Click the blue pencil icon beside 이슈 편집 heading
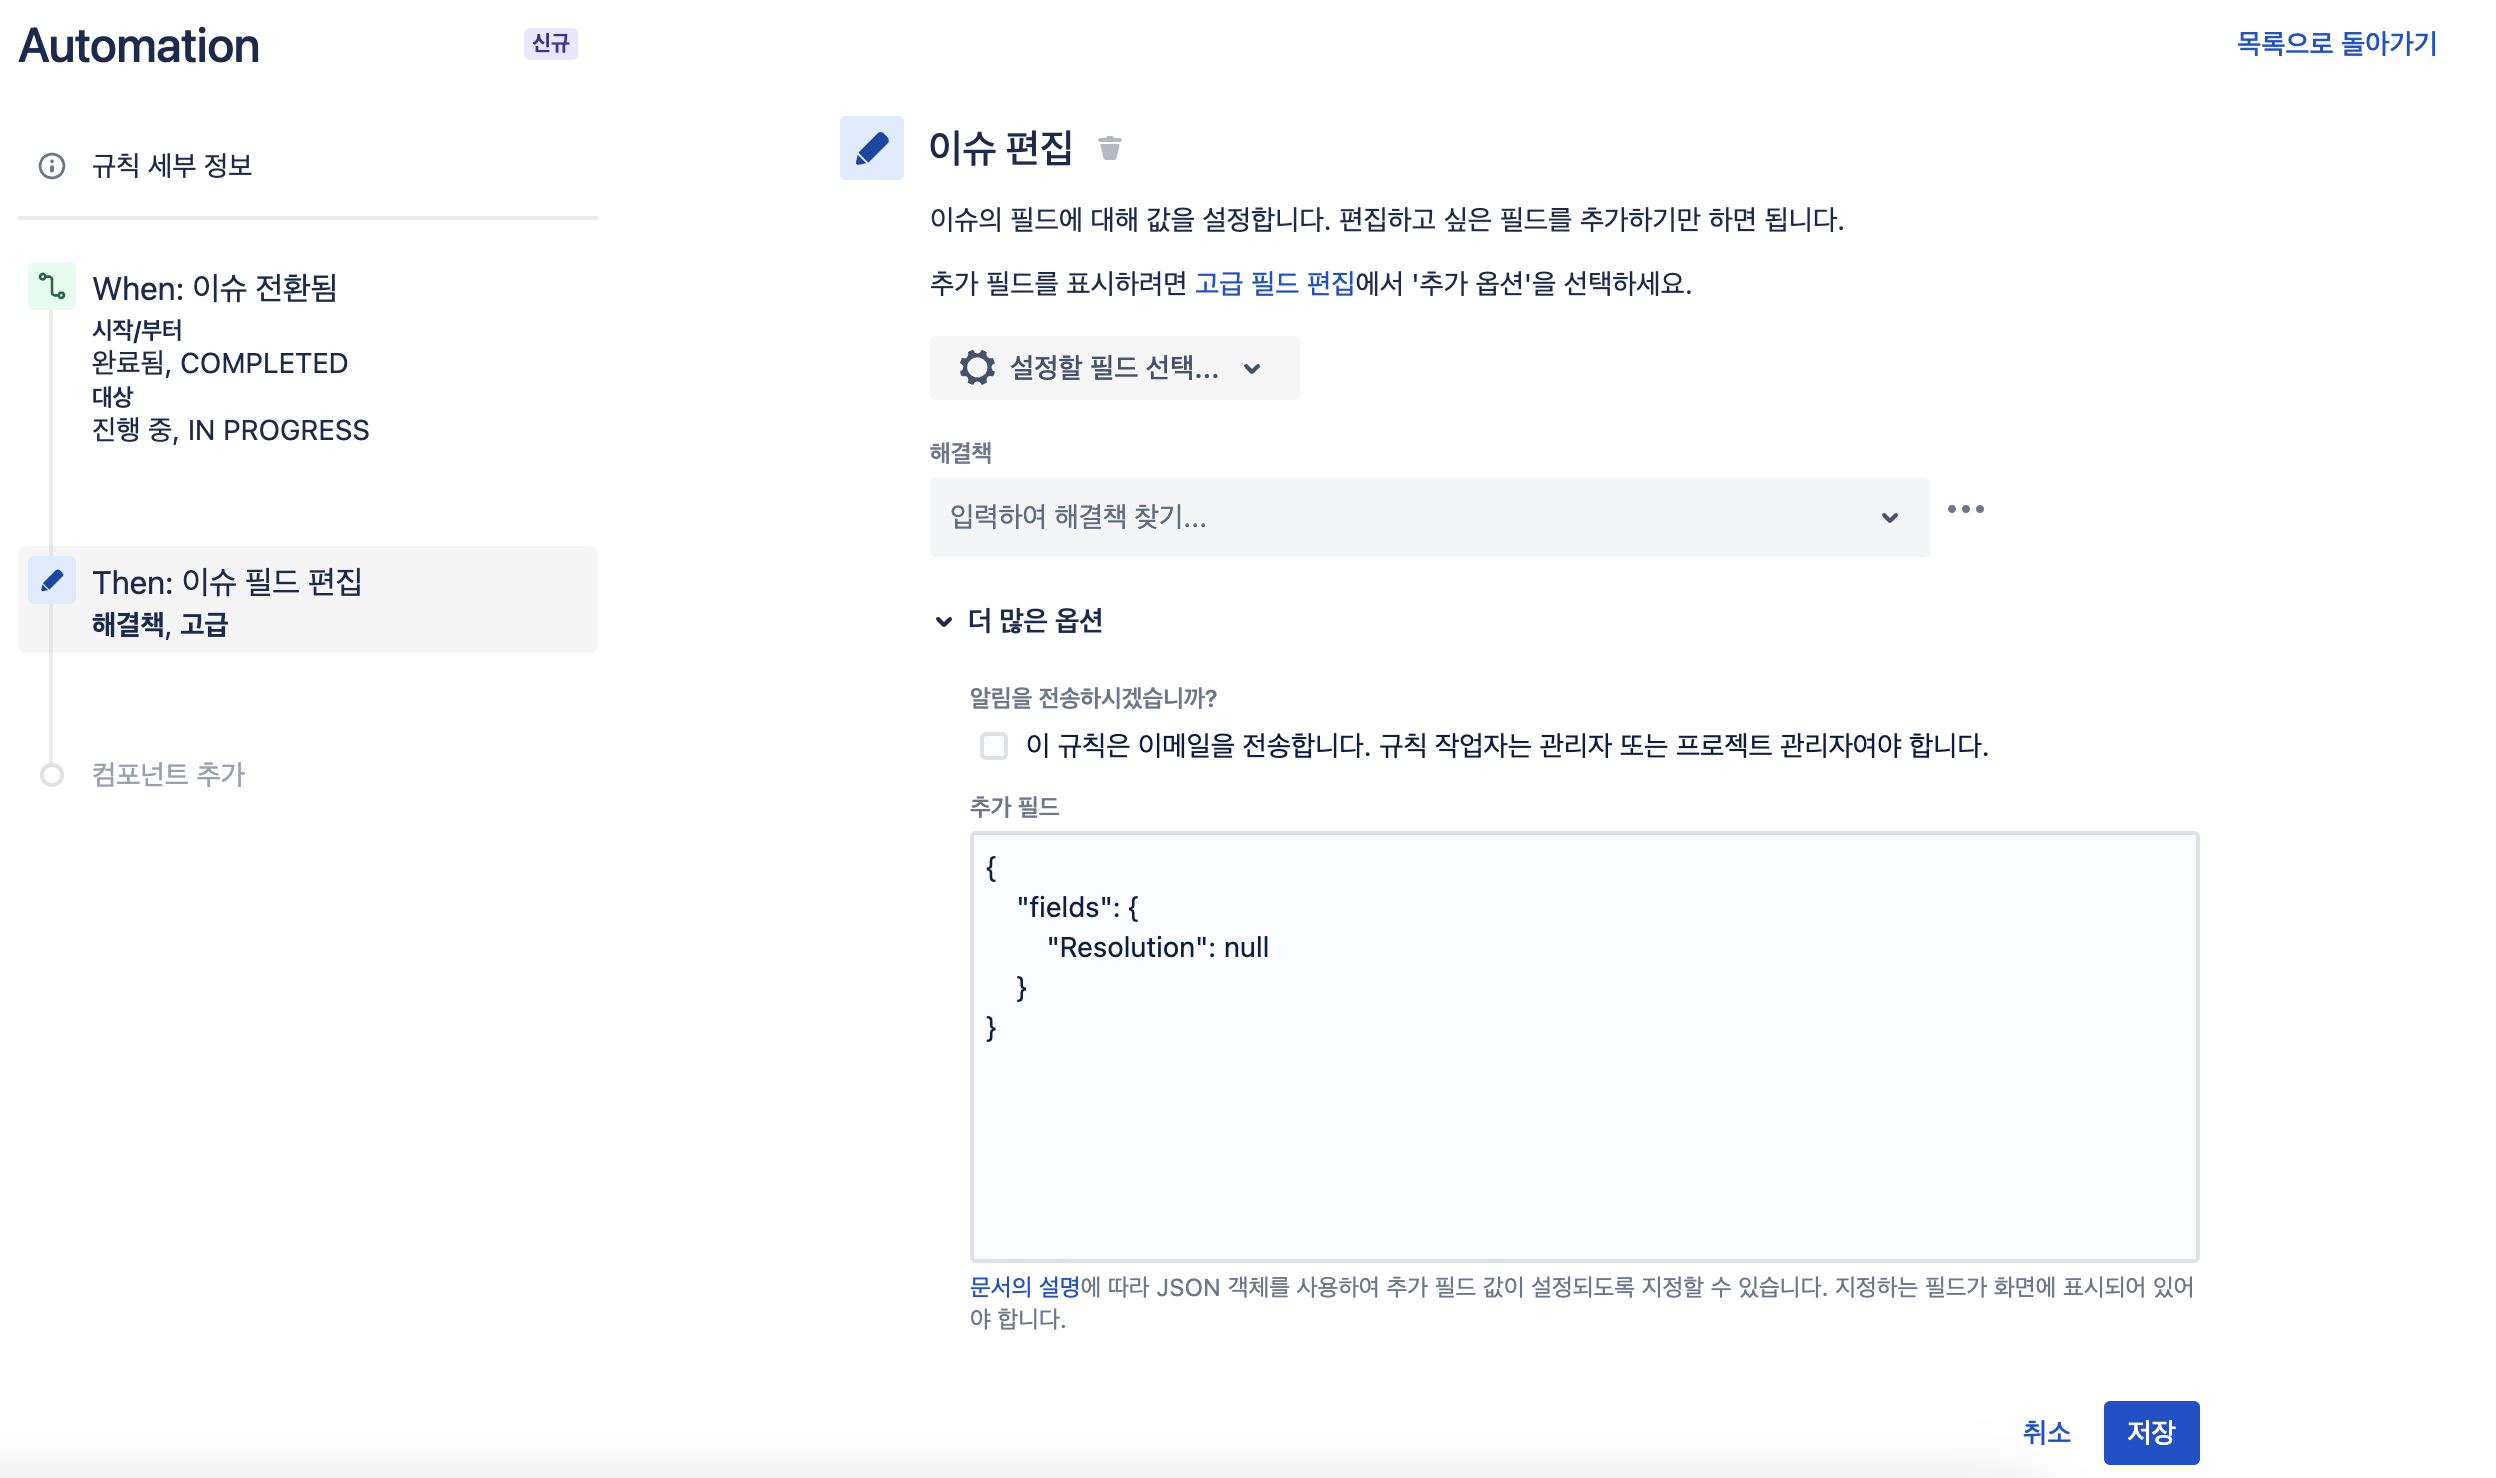2496x1478 pixels. pos(871,149)
